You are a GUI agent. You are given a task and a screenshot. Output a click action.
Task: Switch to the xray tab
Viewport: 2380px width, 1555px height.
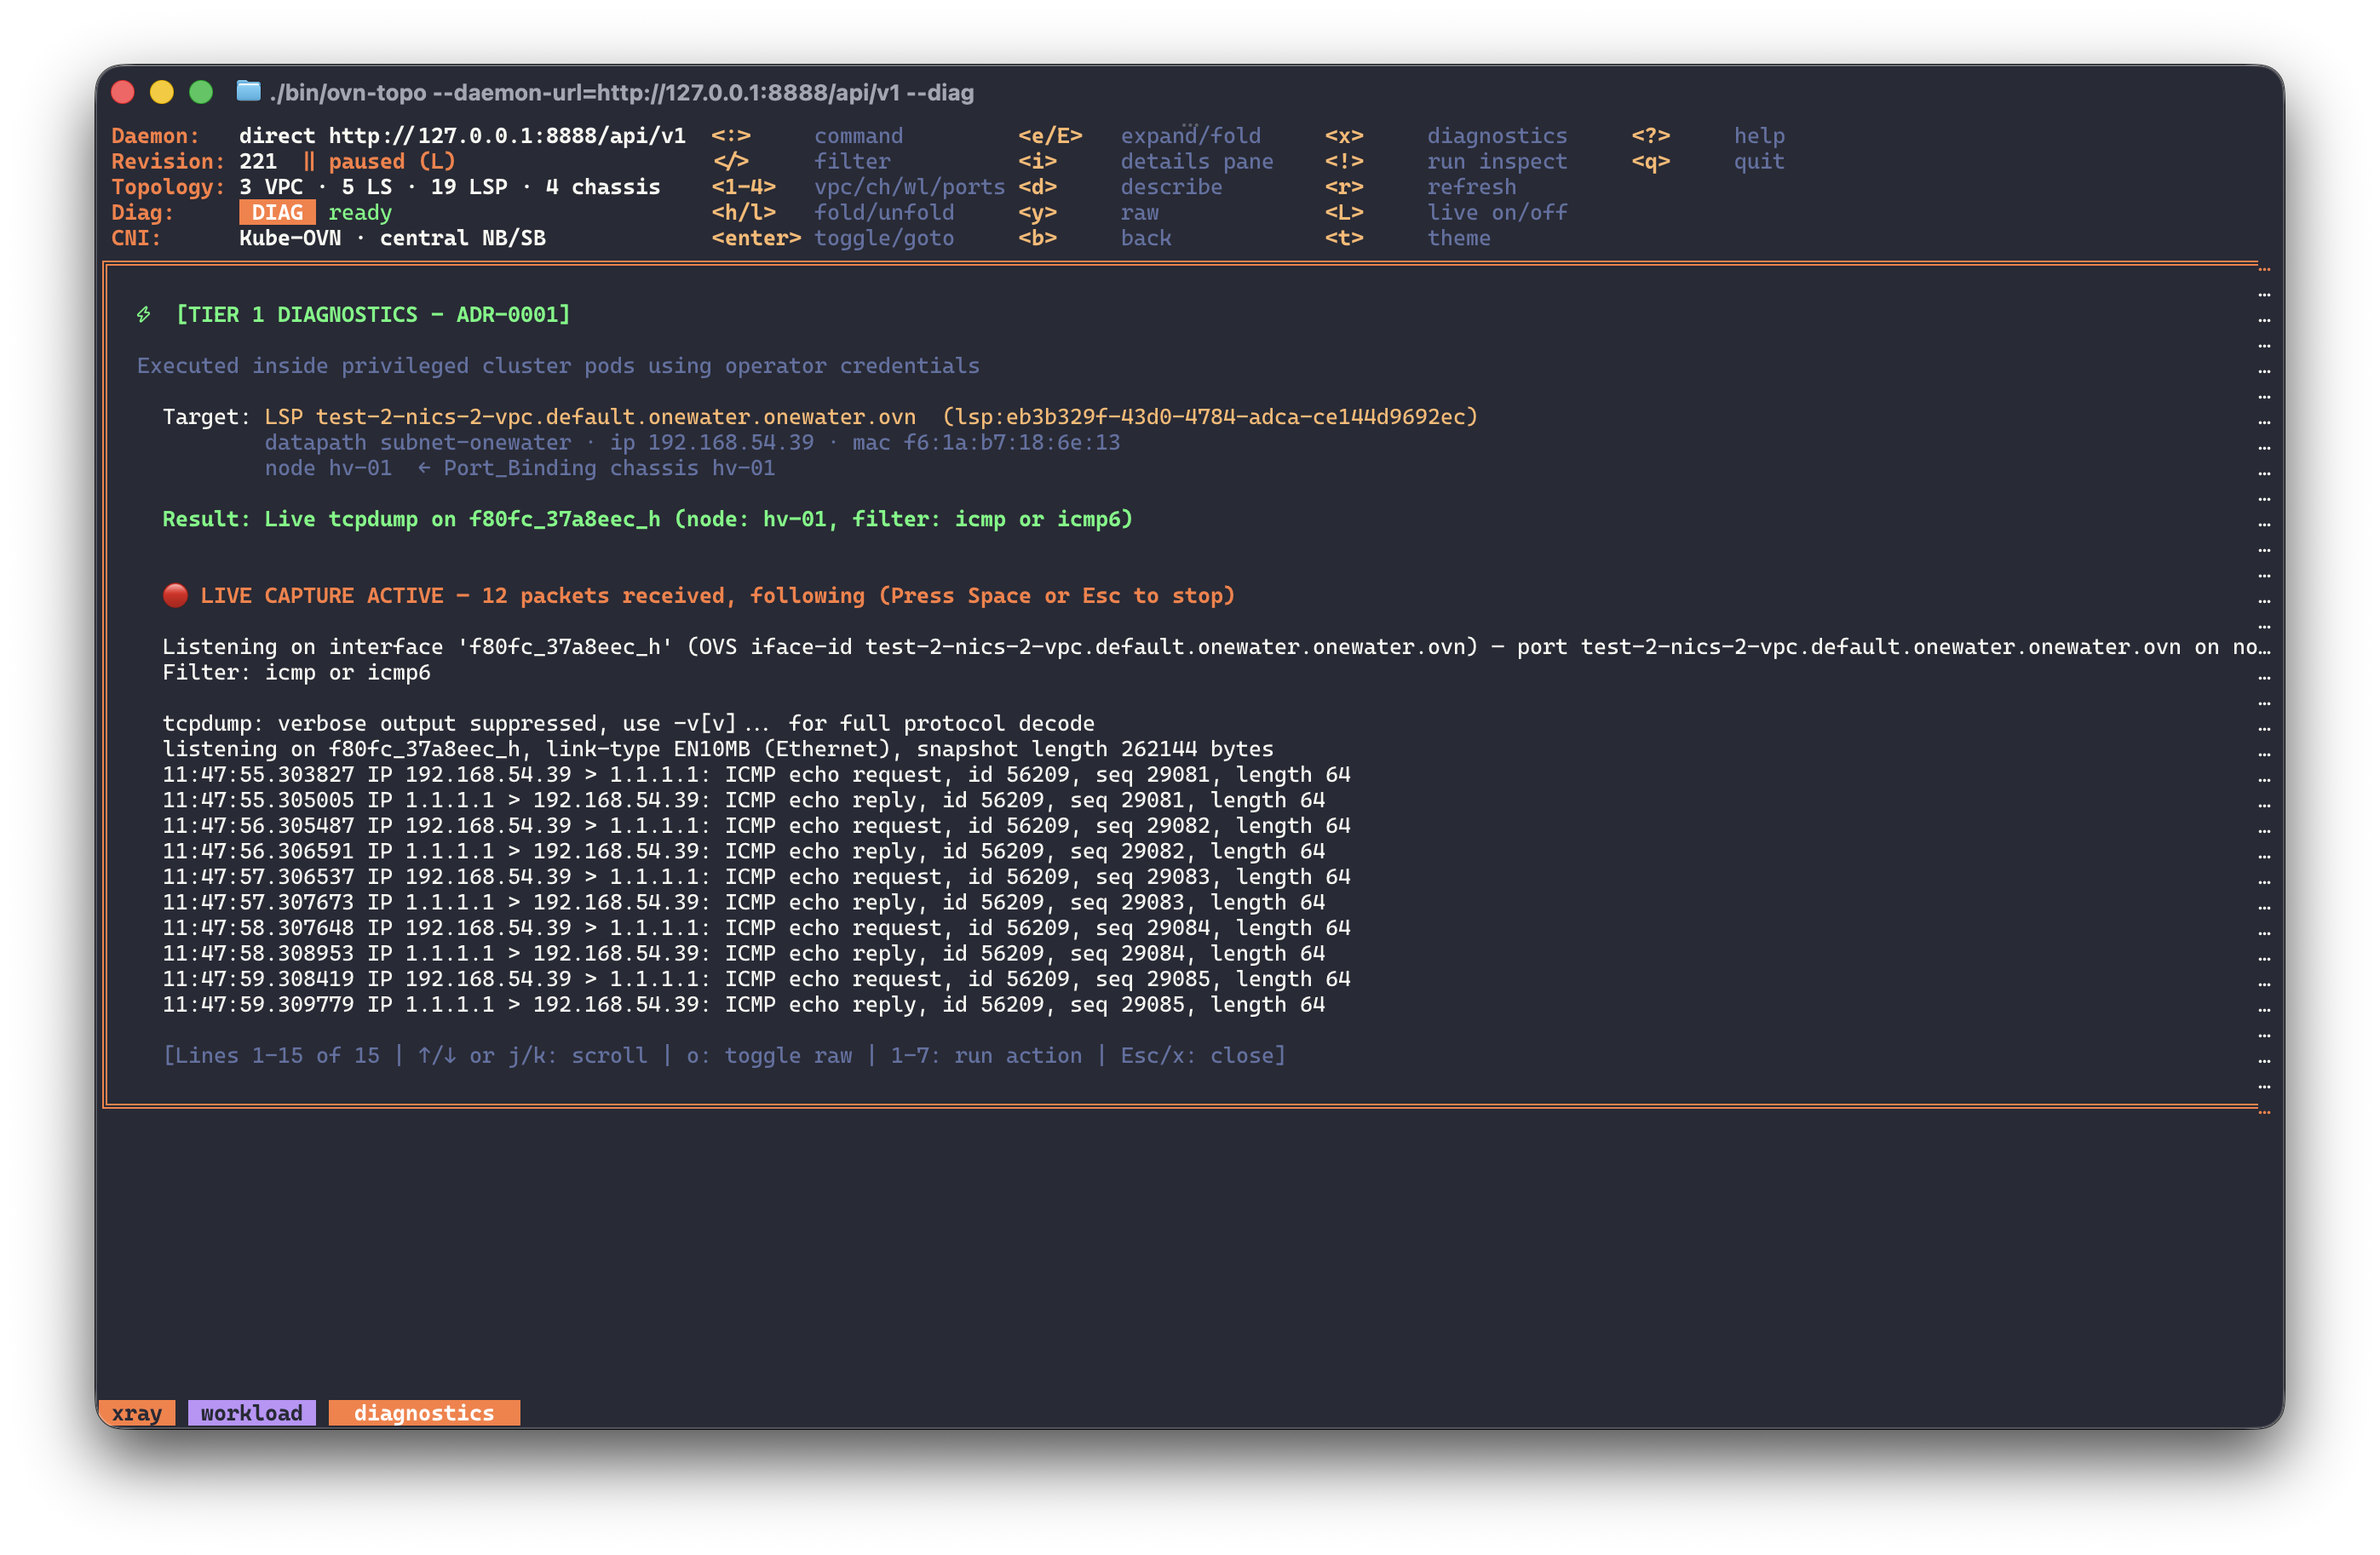click(x=137, y=1413)
